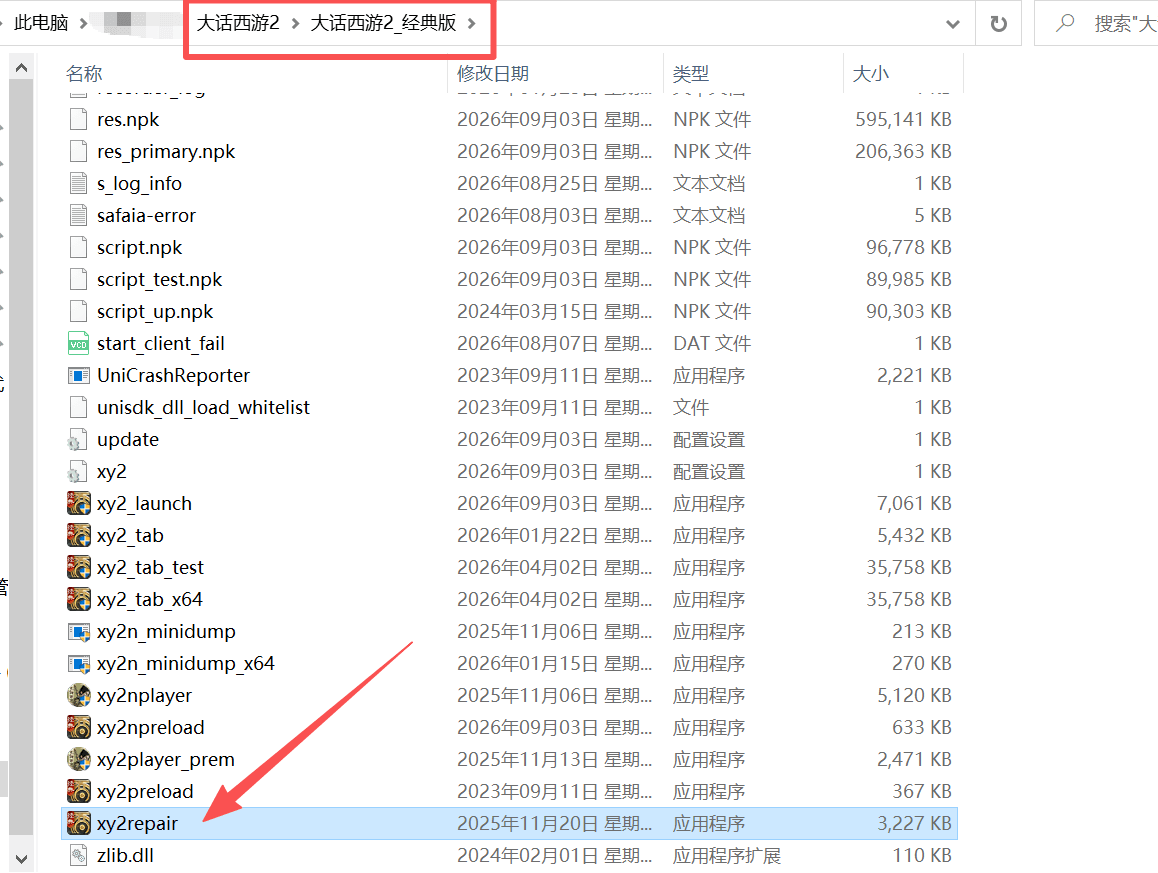Click the xy2player_prem application icon
The height and width of the screenshot is (873, 1158).
78,759
